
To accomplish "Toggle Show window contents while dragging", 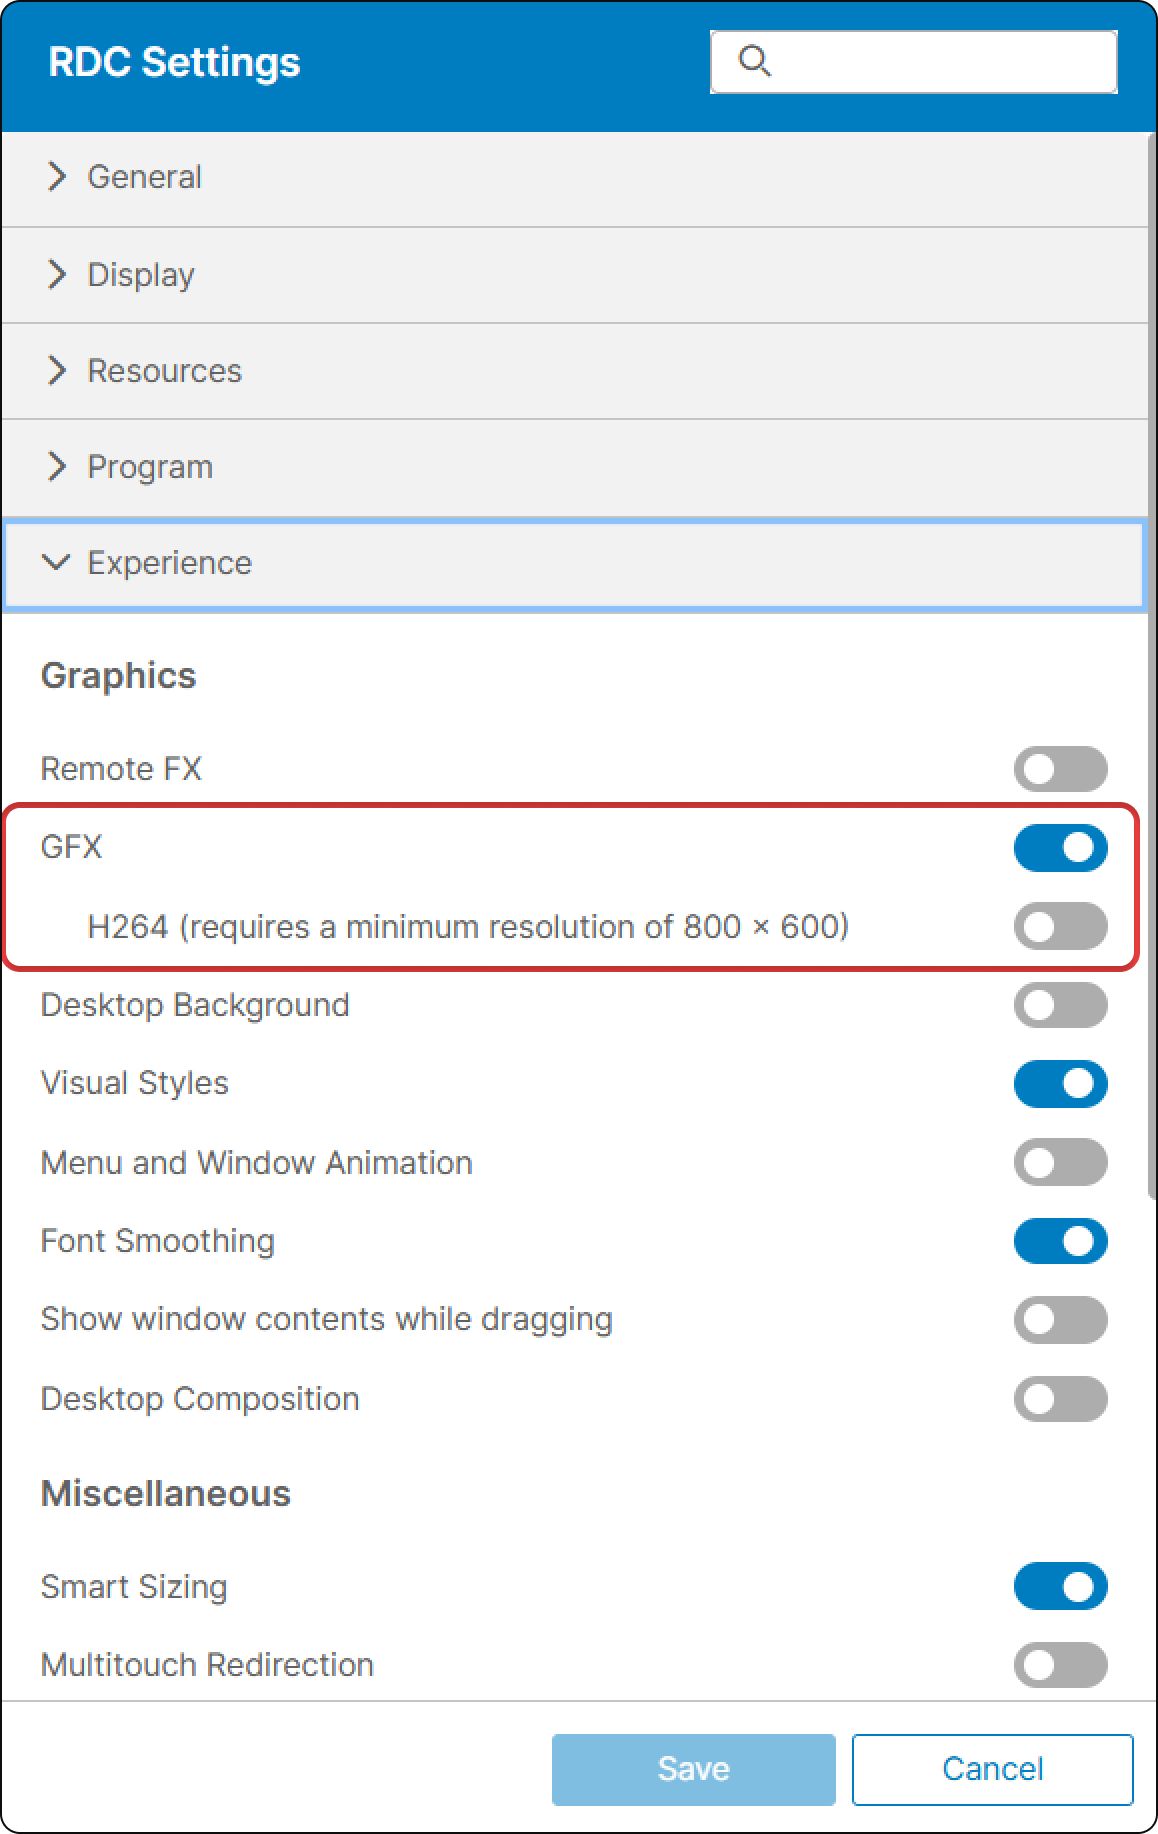I will pos(1060,1320).
